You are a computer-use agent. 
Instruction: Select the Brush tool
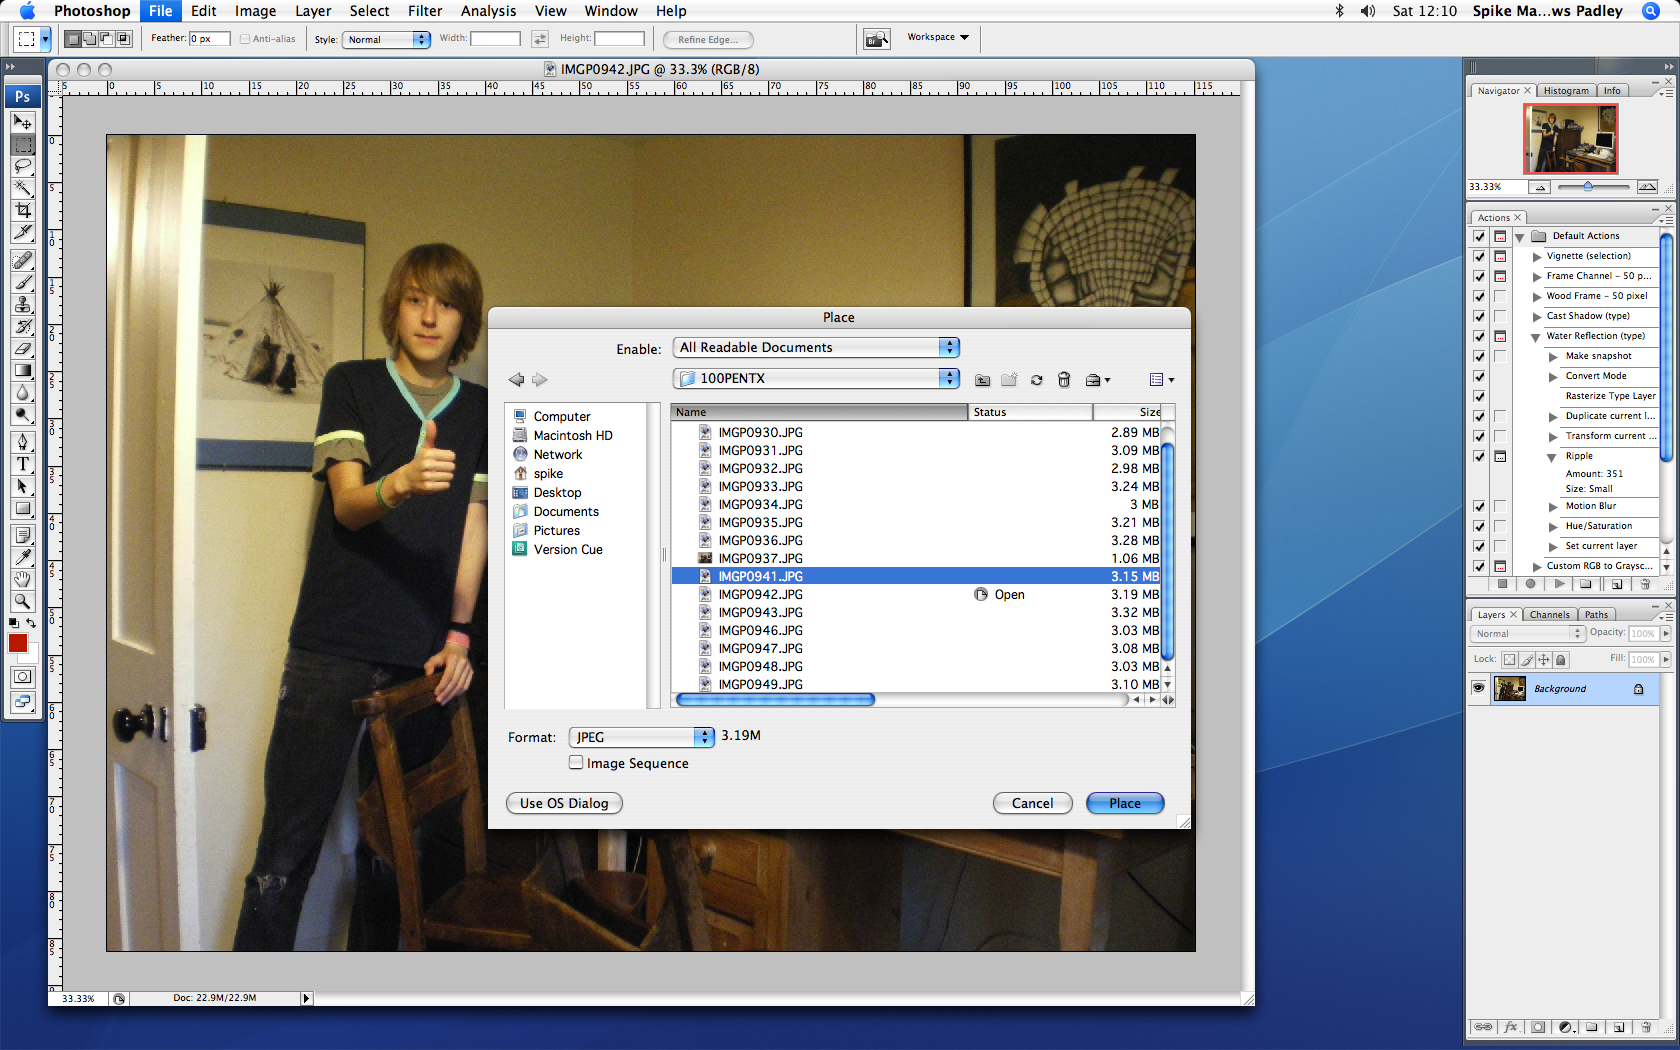pyautogui.click(x=22, y=282)
